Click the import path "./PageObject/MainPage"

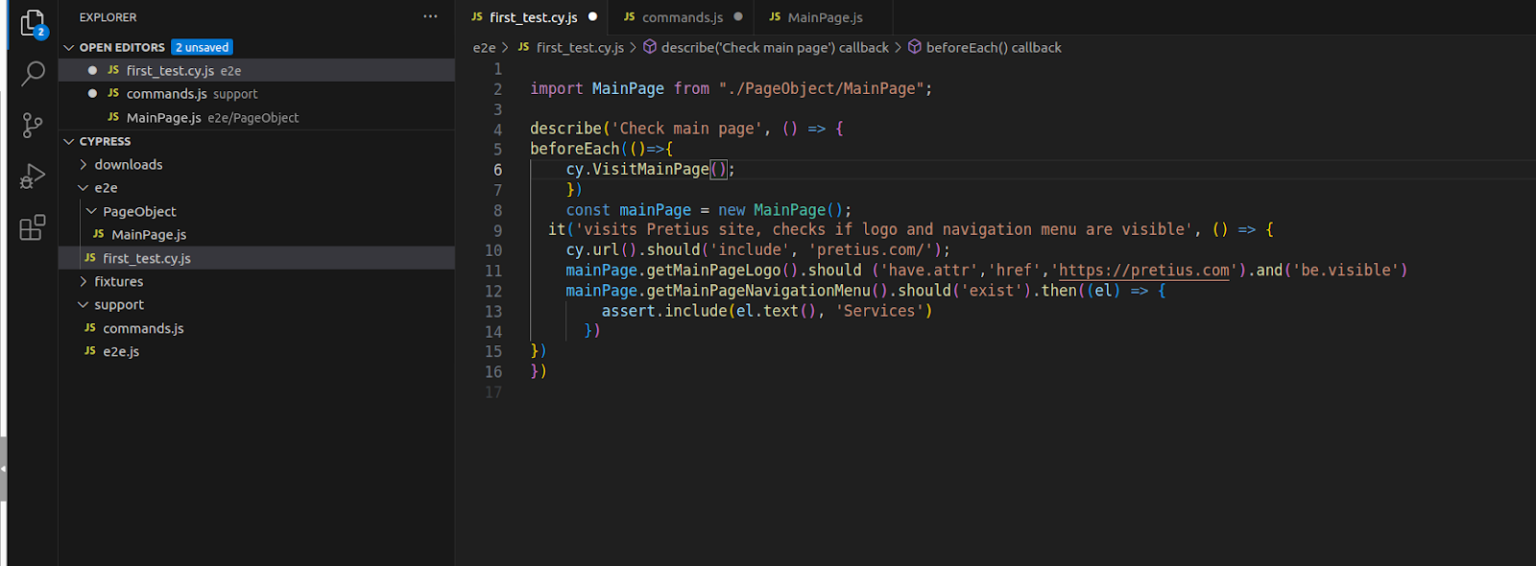(821, 88)
